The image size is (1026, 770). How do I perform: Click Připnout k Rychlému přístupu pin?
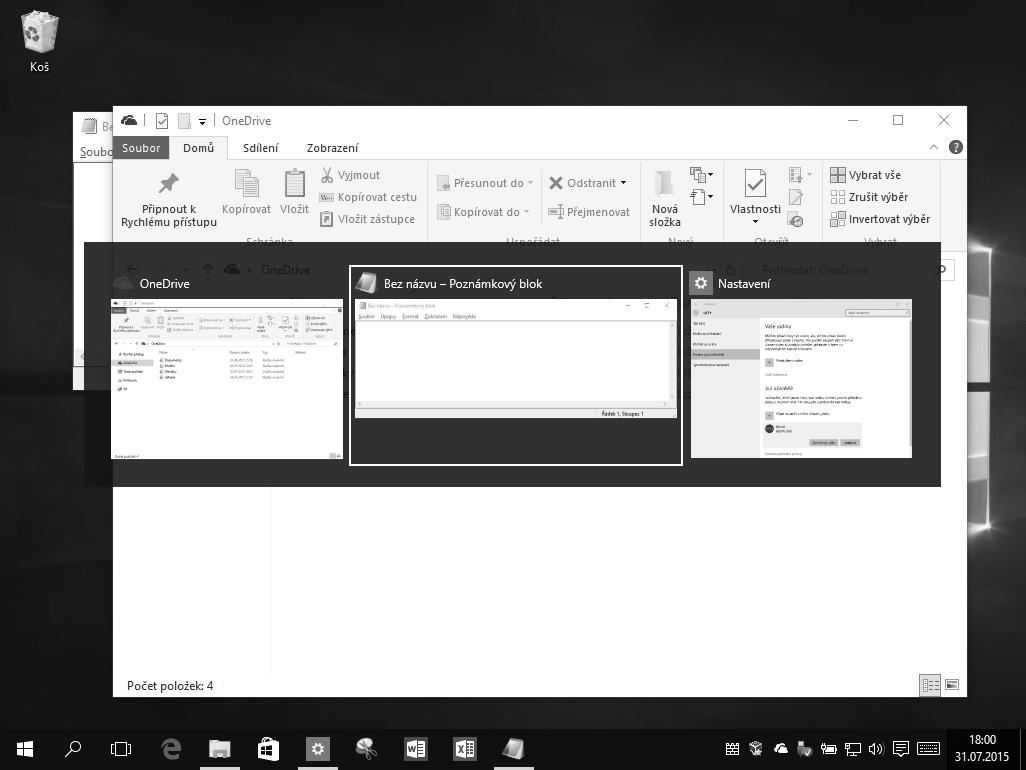[x=169, y=200]
